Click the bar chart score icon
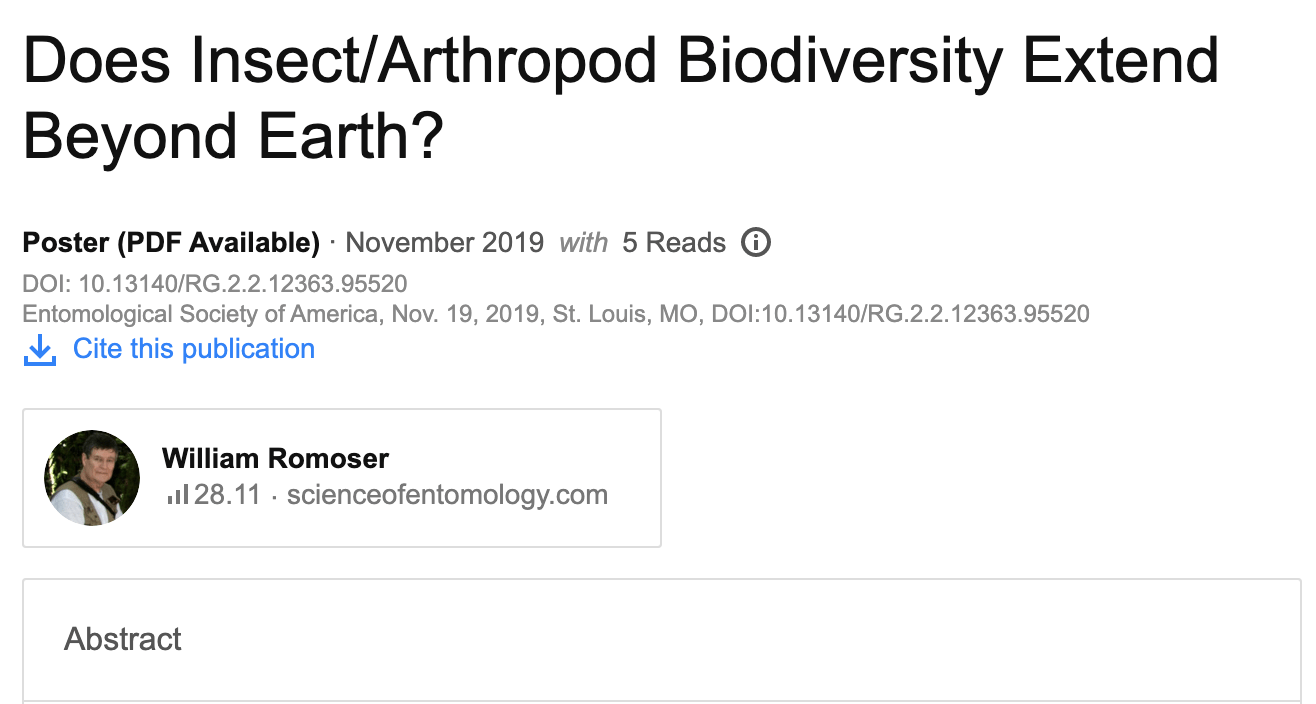Image resolution: width=1316 pixels, height=704 pixels. click(x=178, y=494)
